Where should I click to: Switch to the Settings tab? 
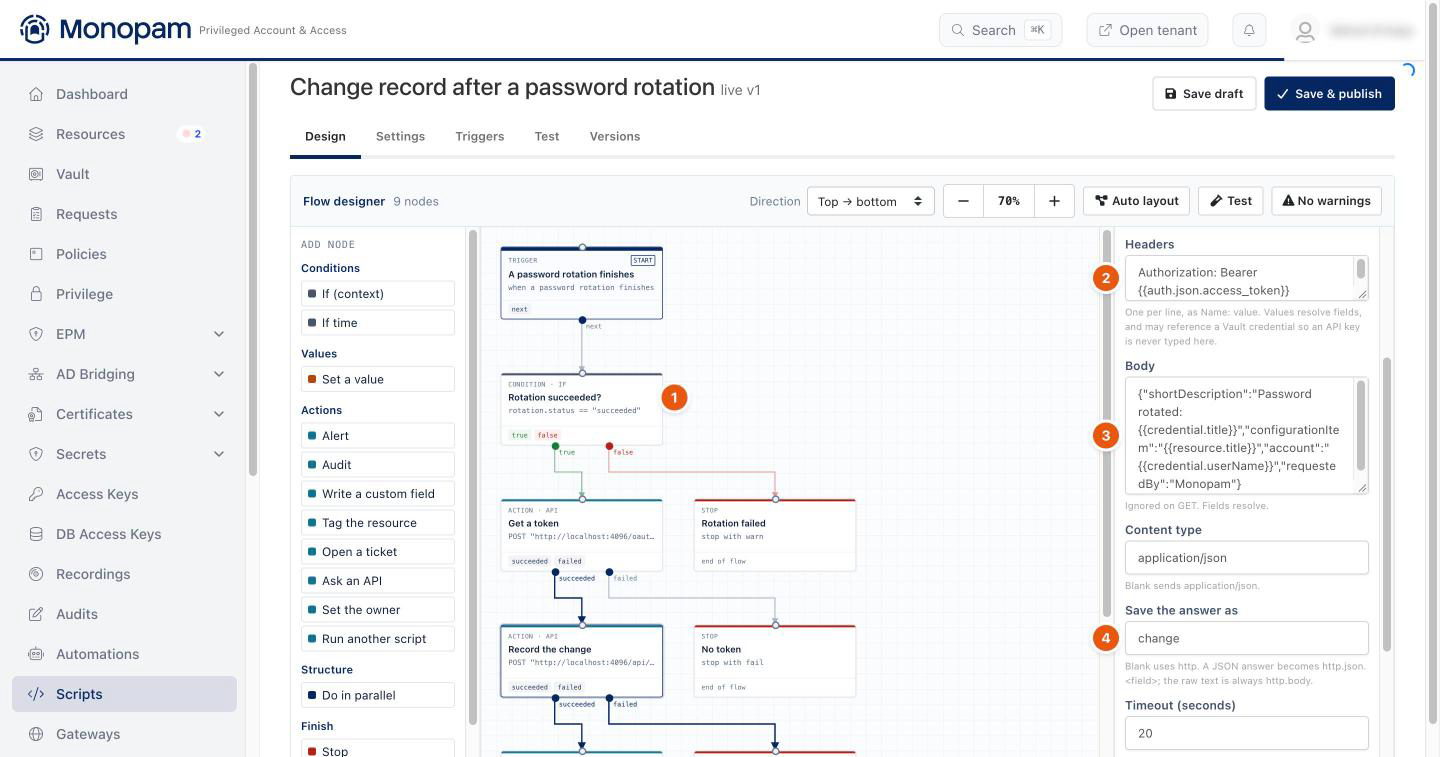[x=400, y=136]
